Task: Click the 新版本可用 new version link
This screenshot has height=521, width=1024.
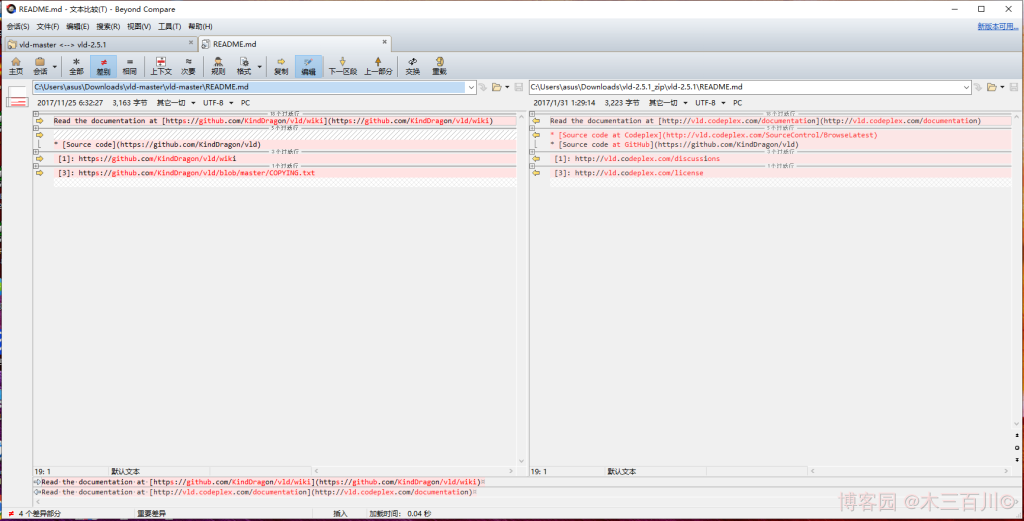Action: (997, 26)
